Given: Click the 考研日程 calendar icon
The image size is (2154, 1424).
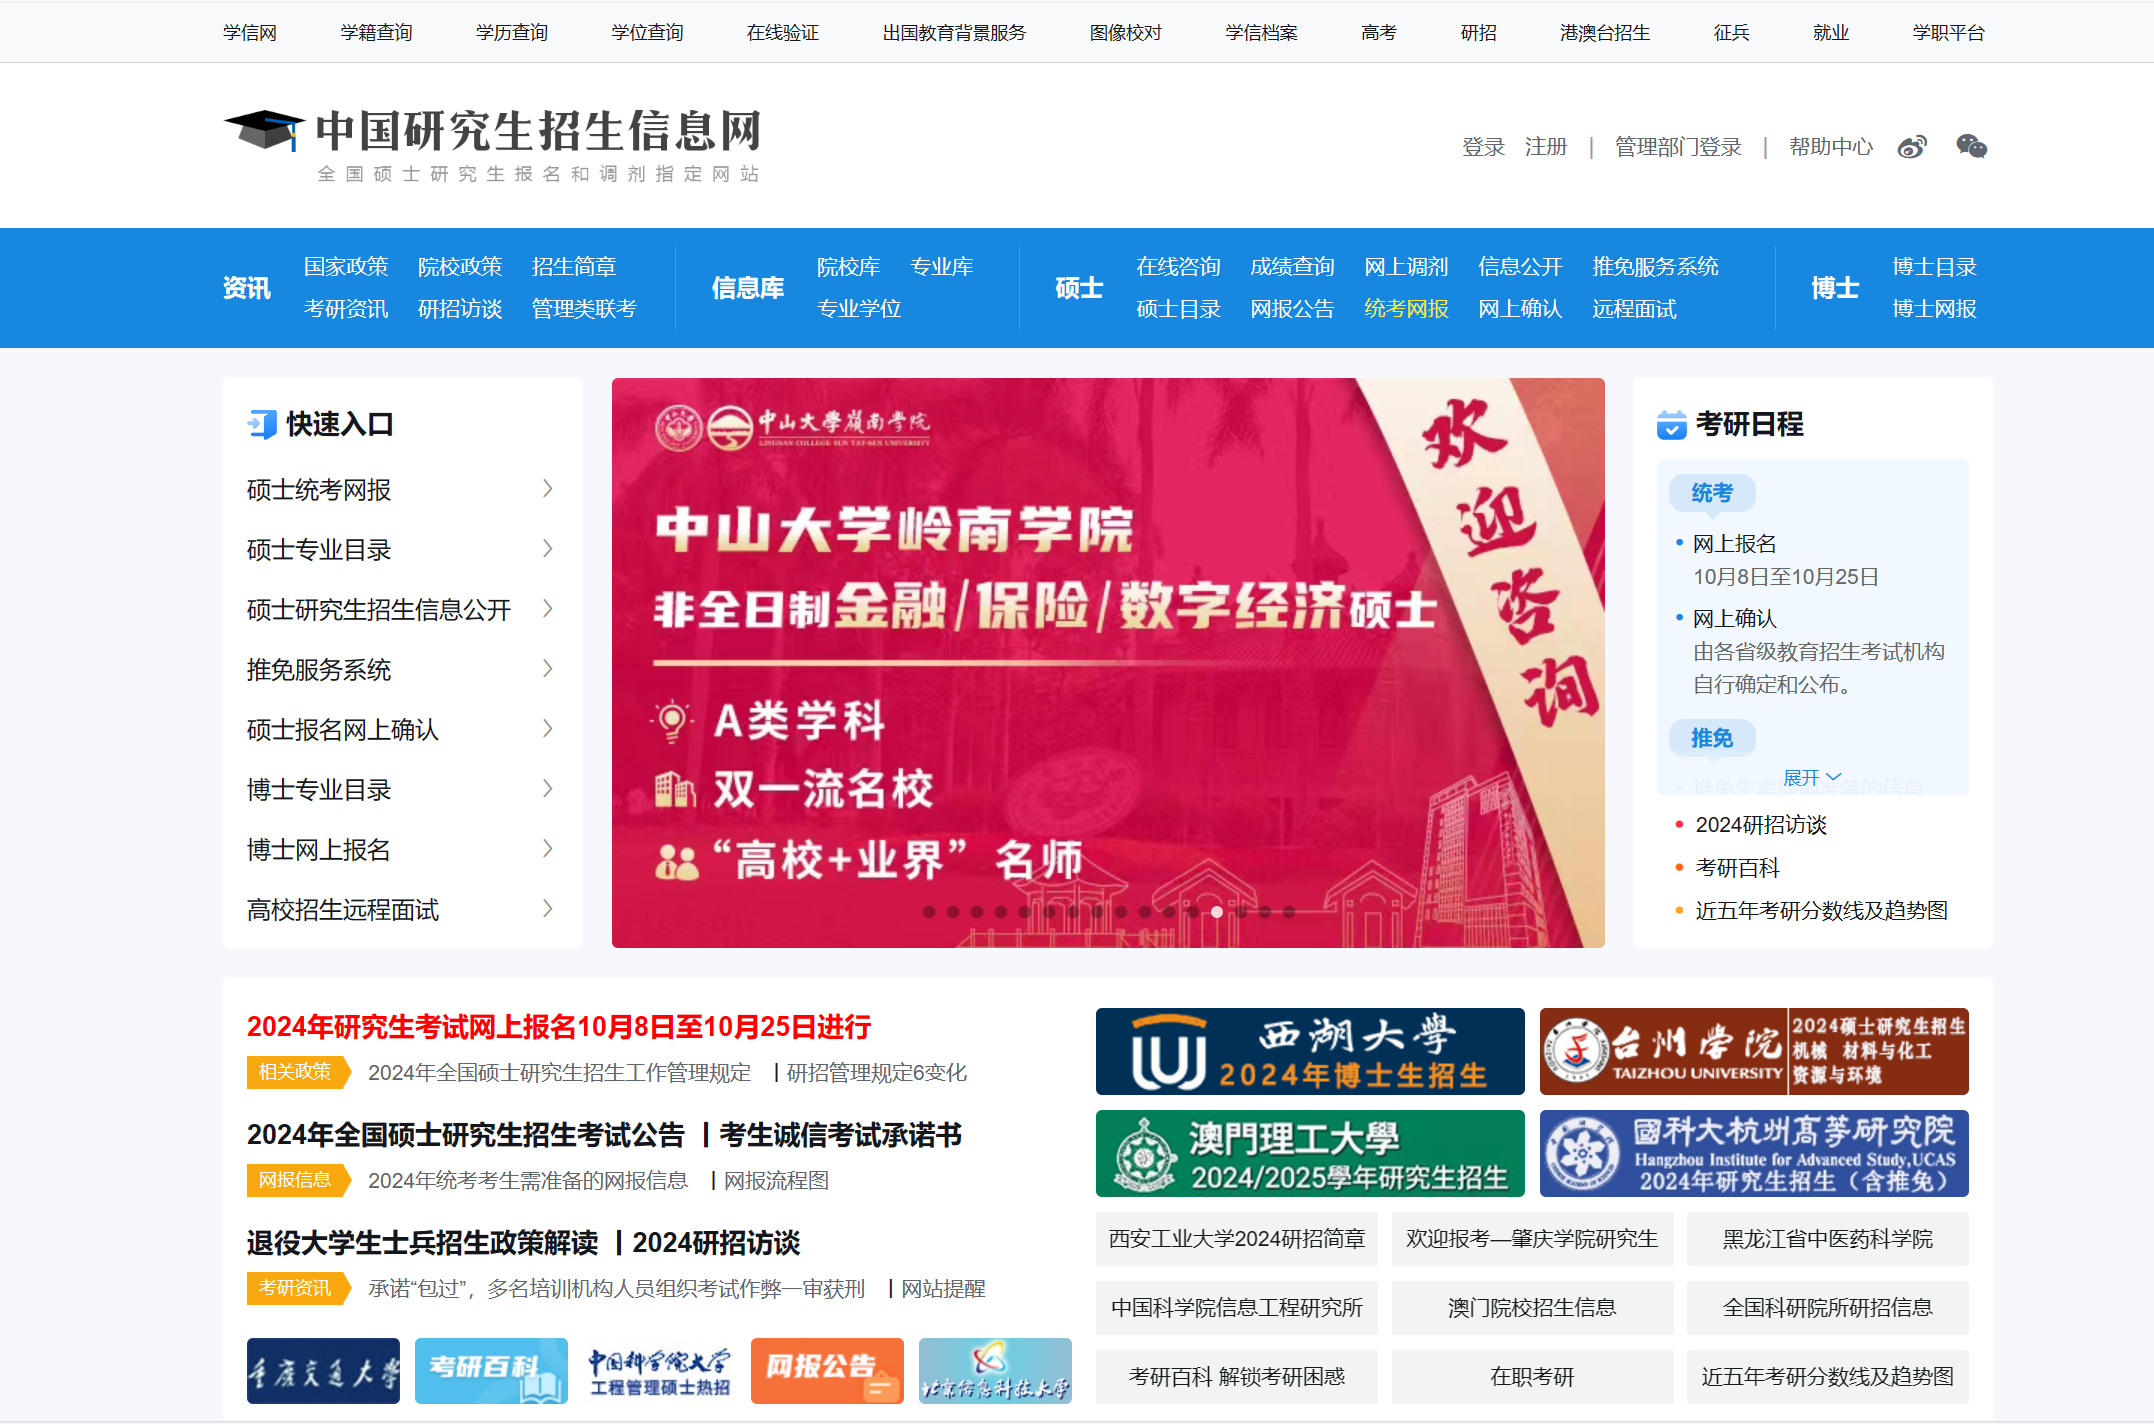Looking at the screenshot, I should point(1671,425).
